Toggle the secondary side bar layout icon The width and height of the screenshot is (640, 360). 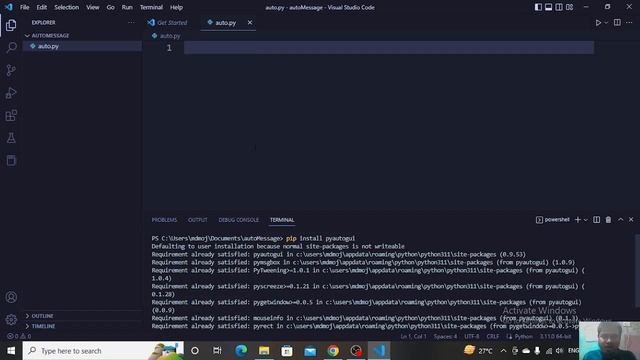[x=559, y=7]
